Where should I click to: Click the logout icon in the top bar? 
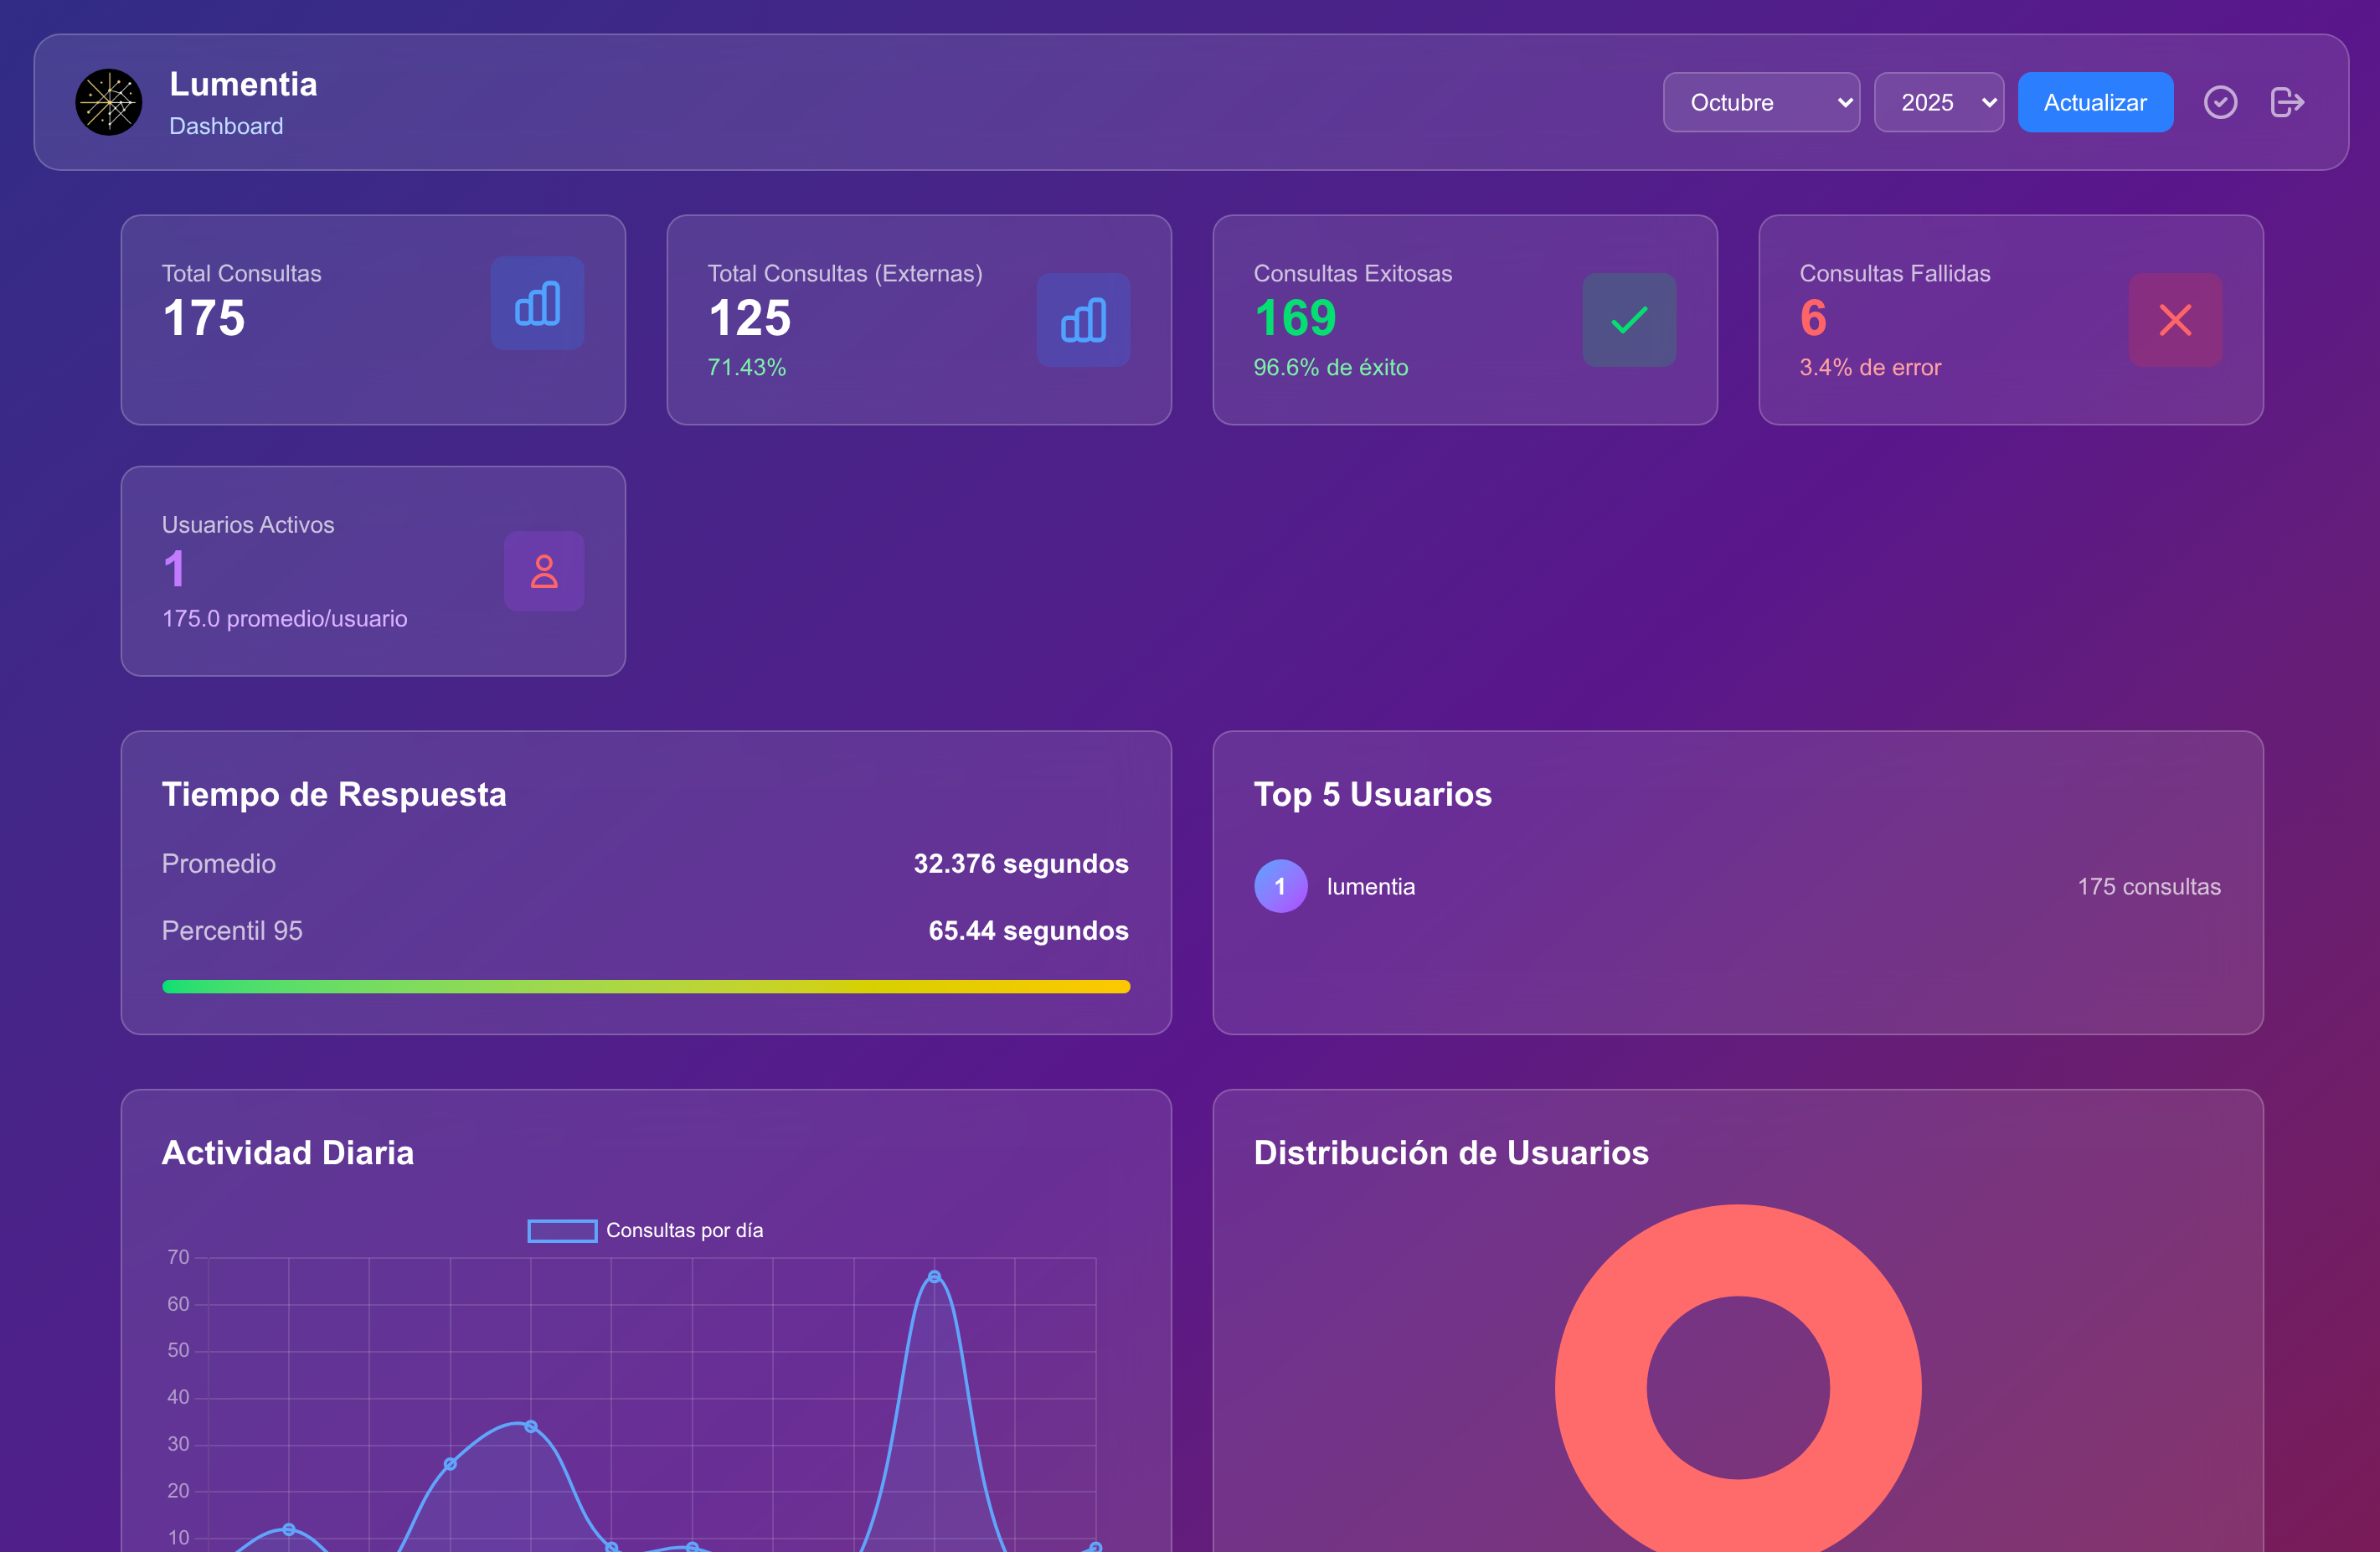tap(2287, 101)
